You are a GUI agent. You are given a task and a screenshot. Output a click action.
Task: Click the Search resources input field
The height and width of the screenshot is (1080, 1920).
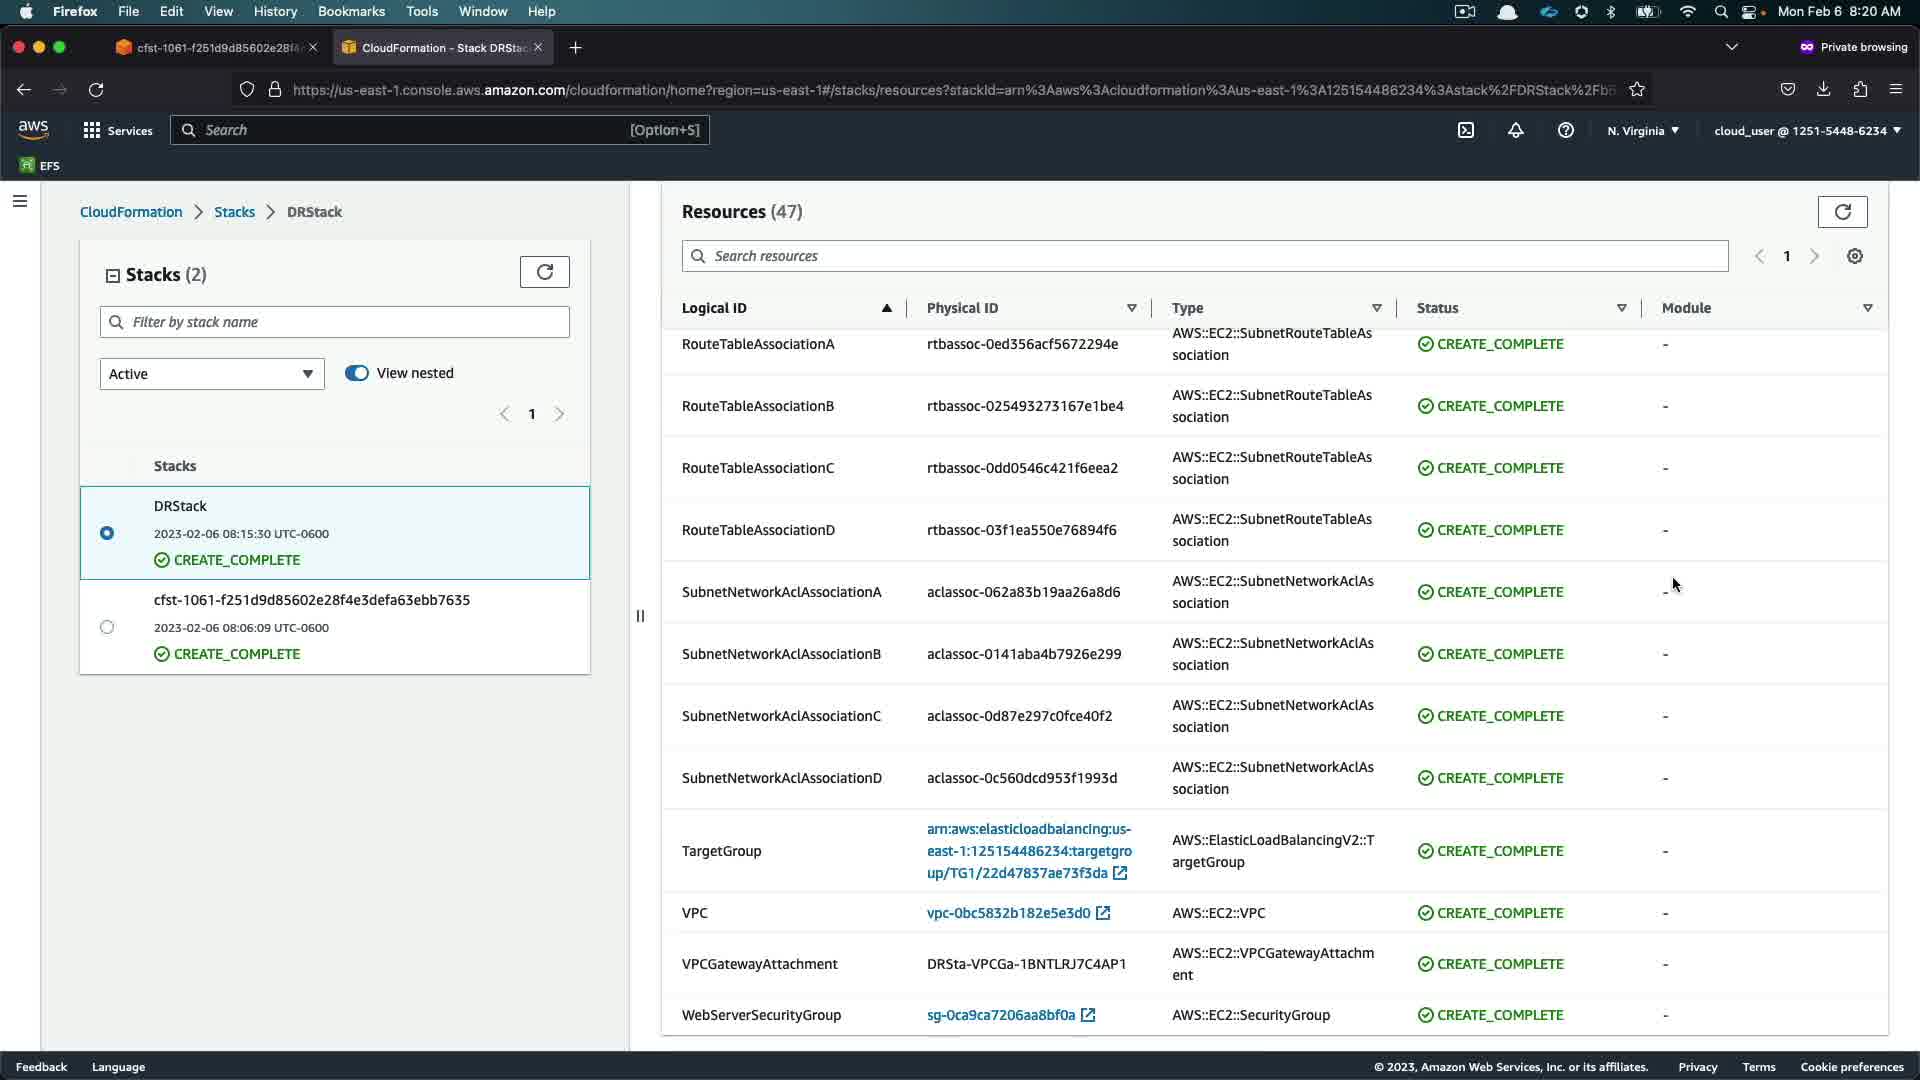(1205, 256)
